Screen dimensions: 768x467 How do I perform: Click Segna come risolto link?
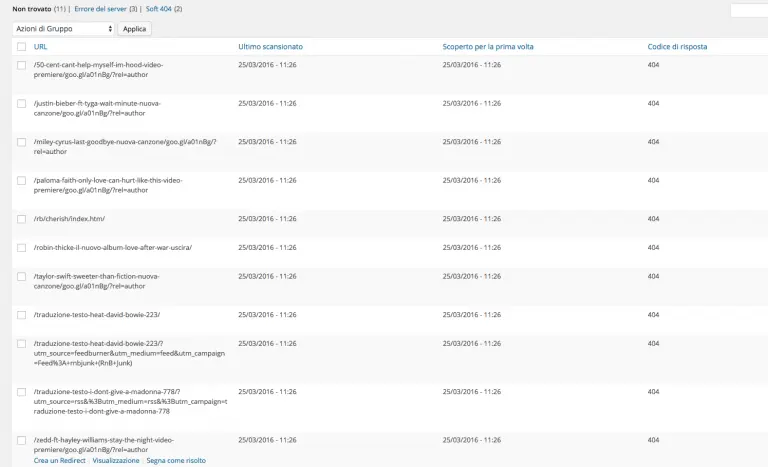[176, 461]
